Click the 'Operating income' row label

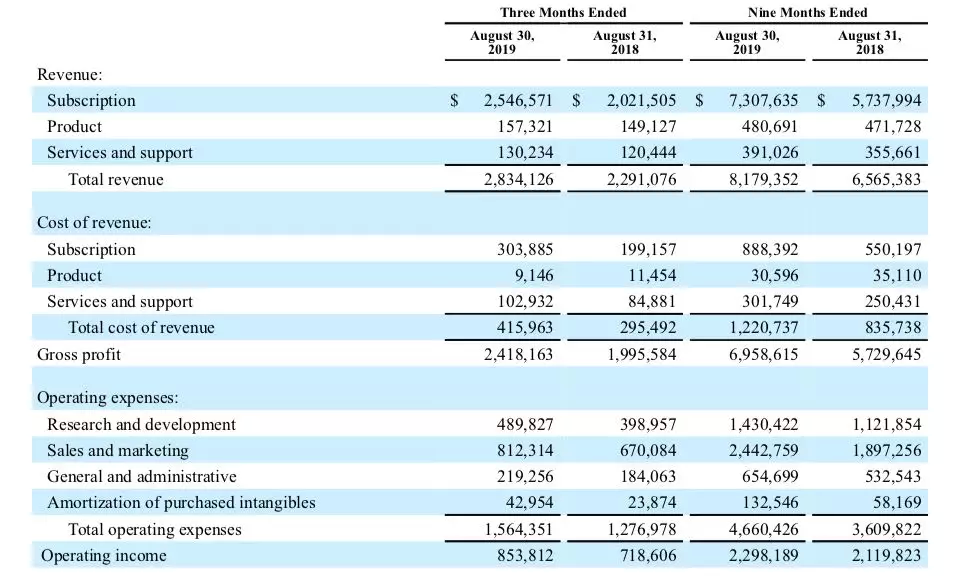tap(104, 556)
